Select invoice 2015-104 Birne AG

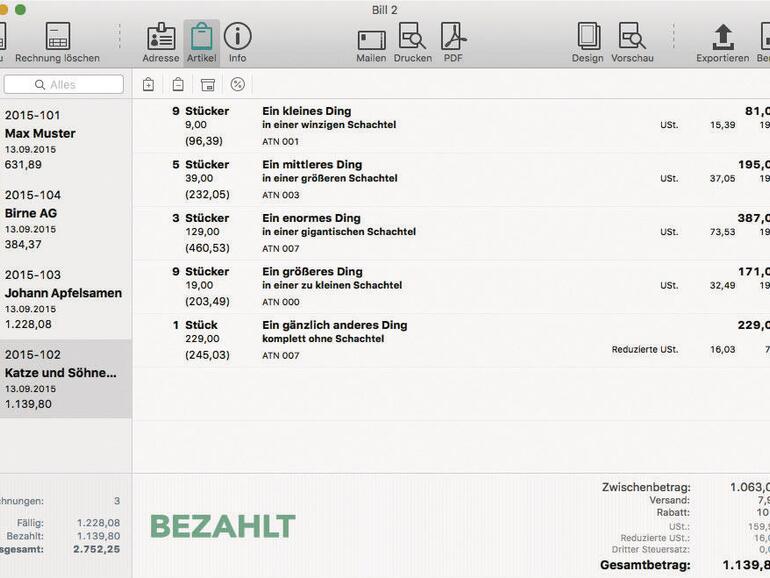tap(66, 220)
